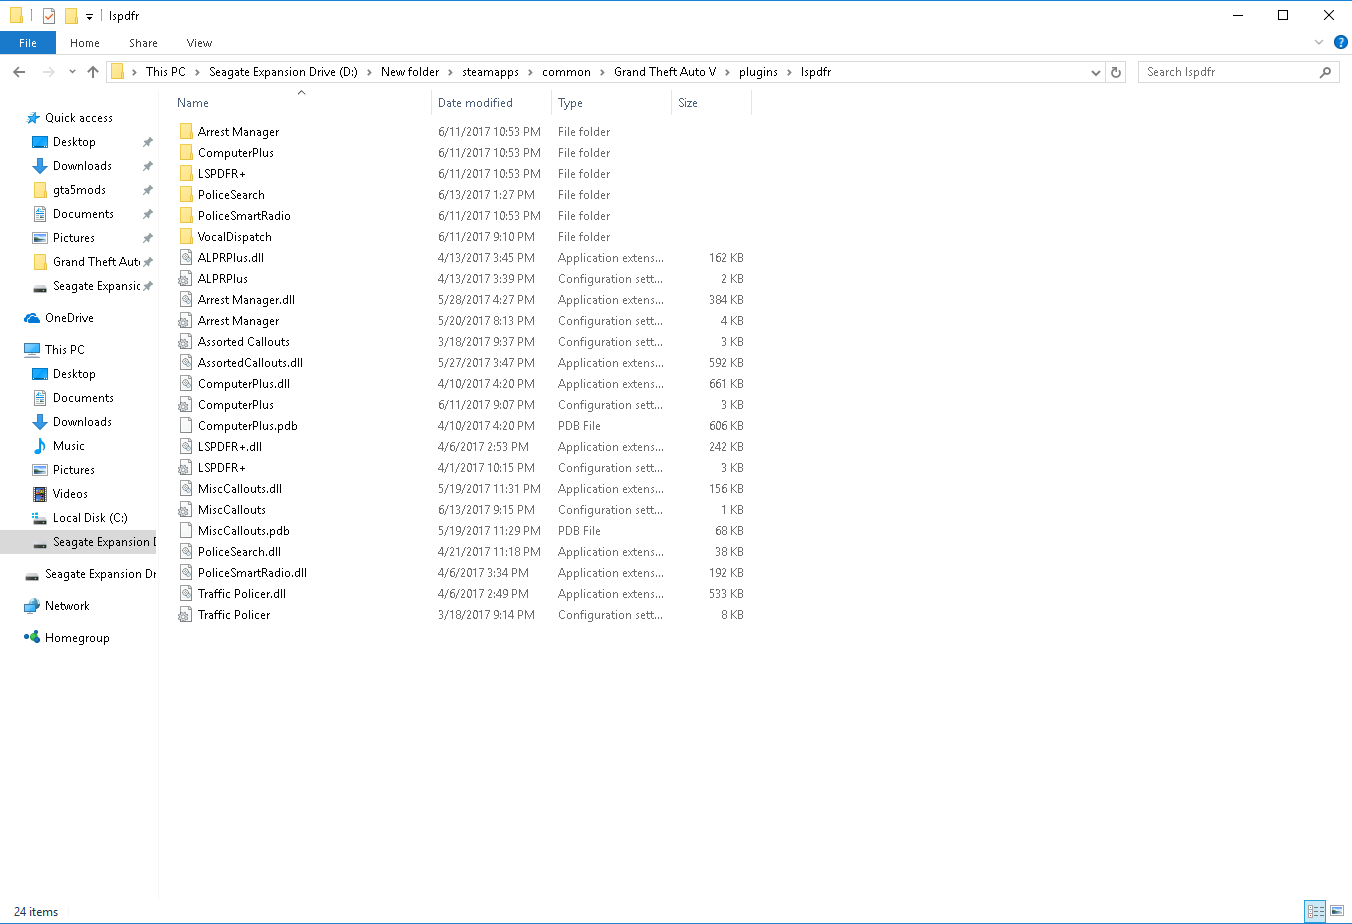The height and width of the screenshot is (924, 1352).
Task: Select the LSPDFR+ configuration settings file icon
Action: point(186,468)
